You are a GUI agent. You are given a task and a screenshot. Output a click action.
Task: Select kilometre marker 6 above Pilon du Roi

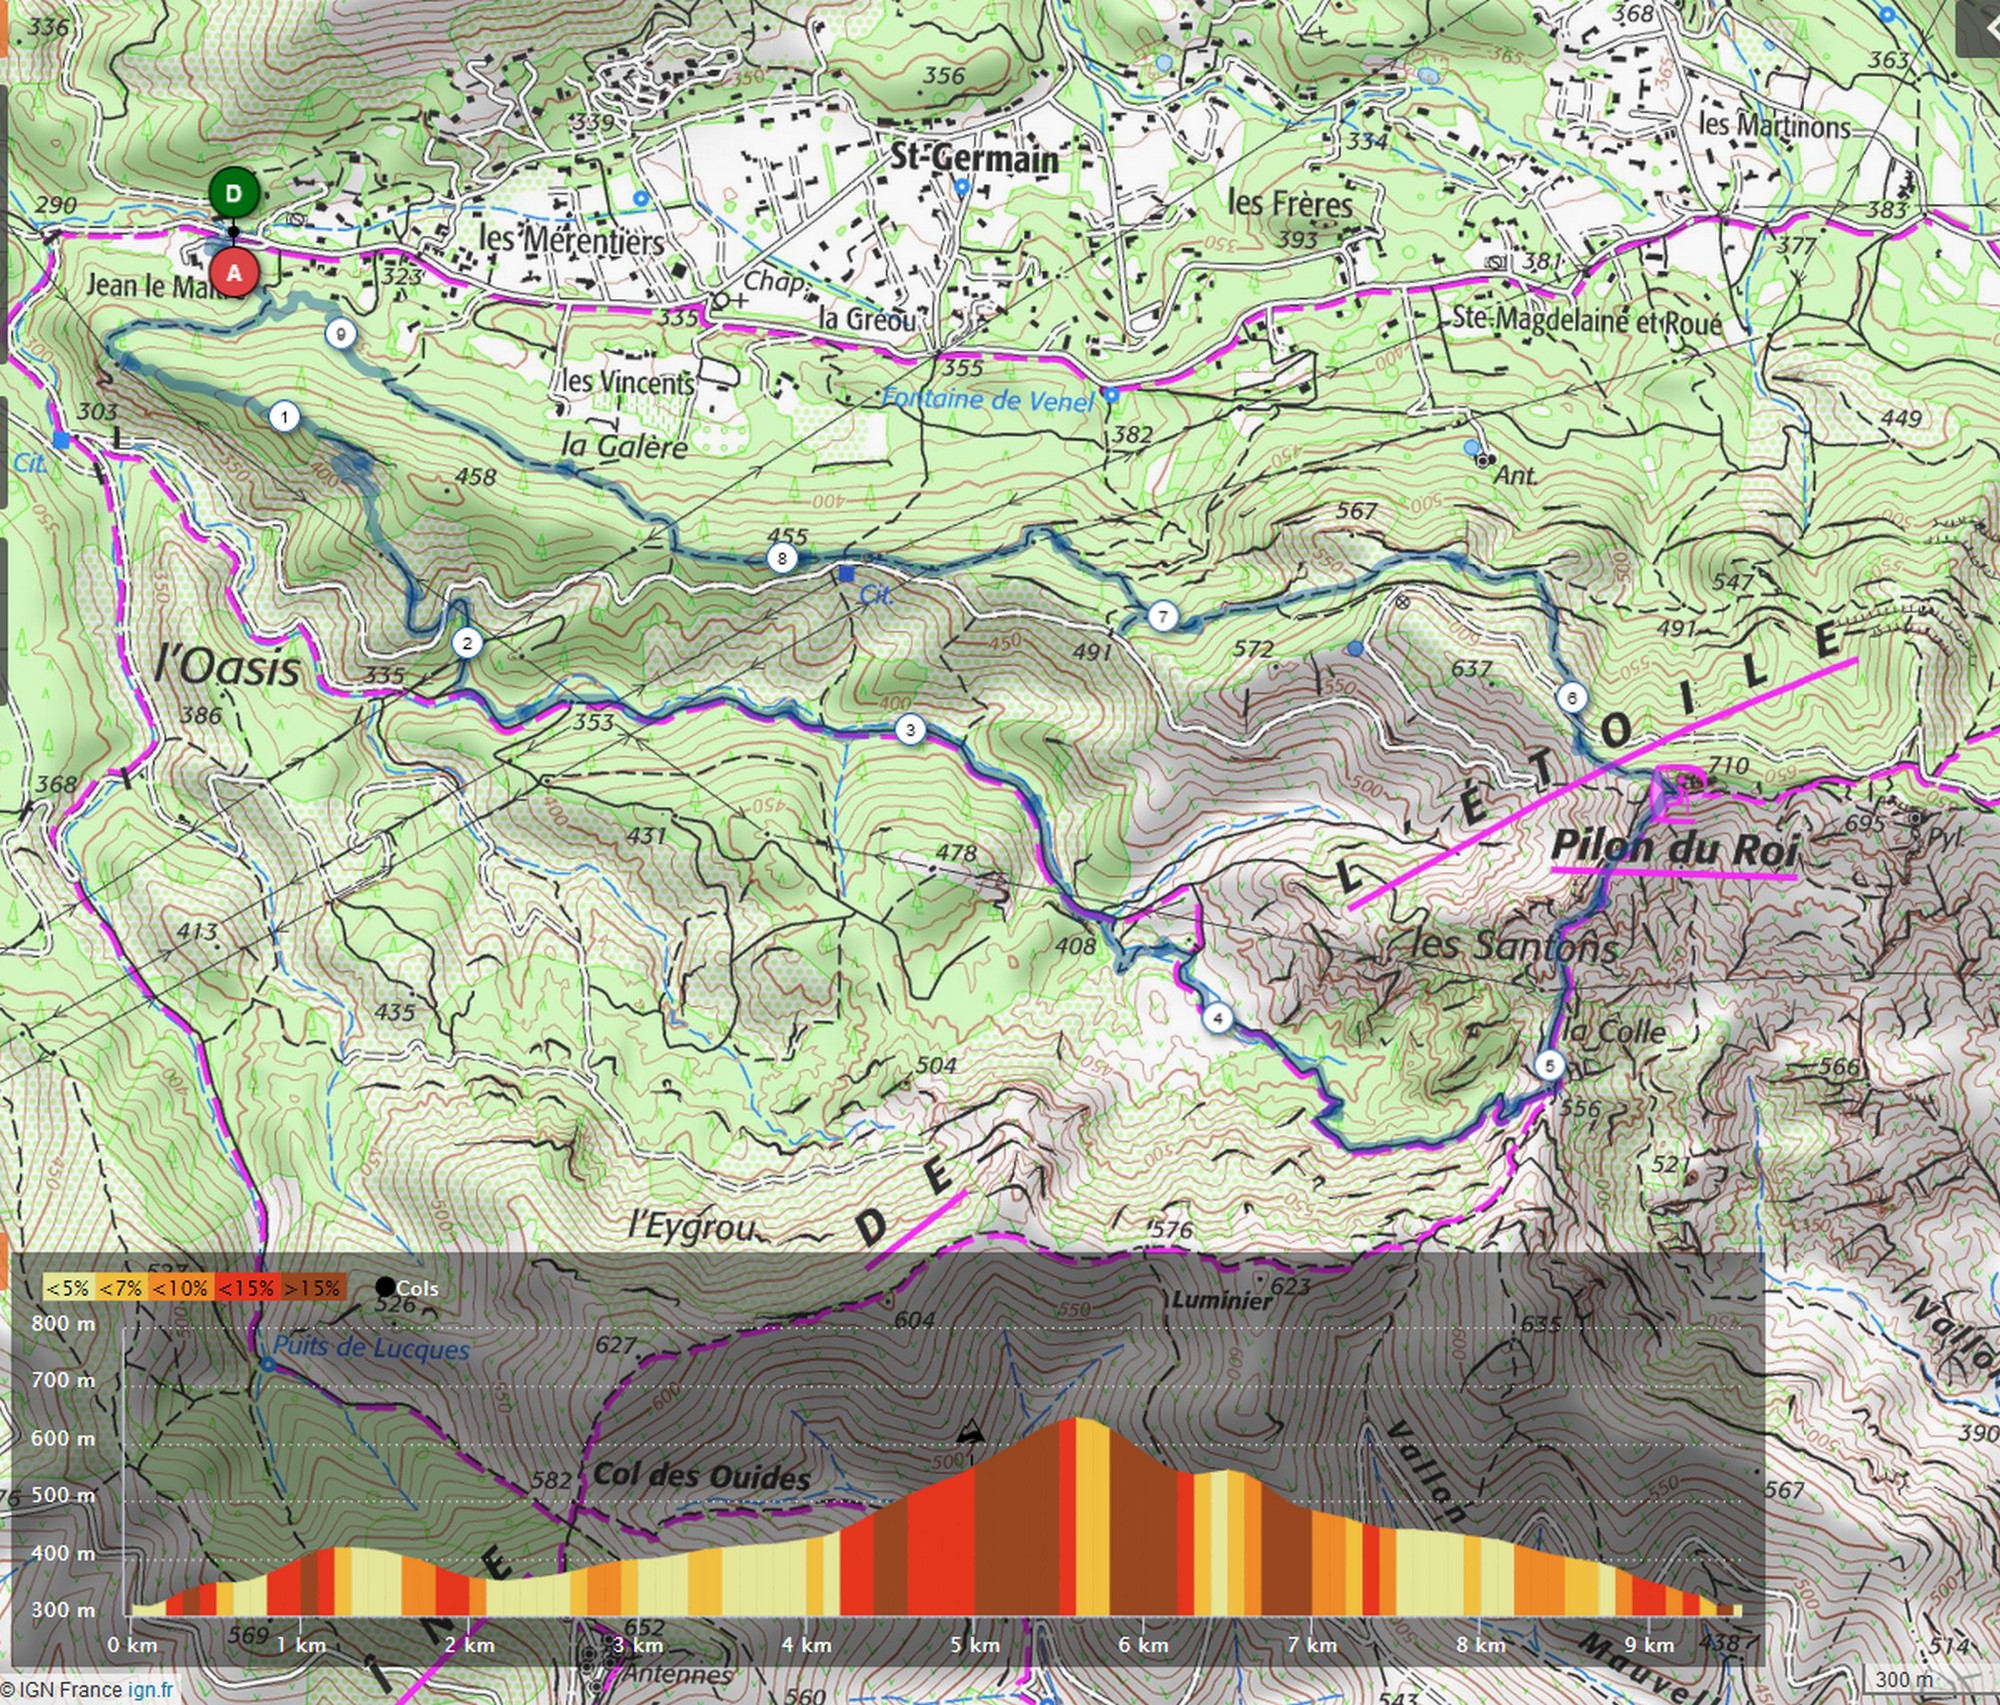click(x=1571, y=697)
